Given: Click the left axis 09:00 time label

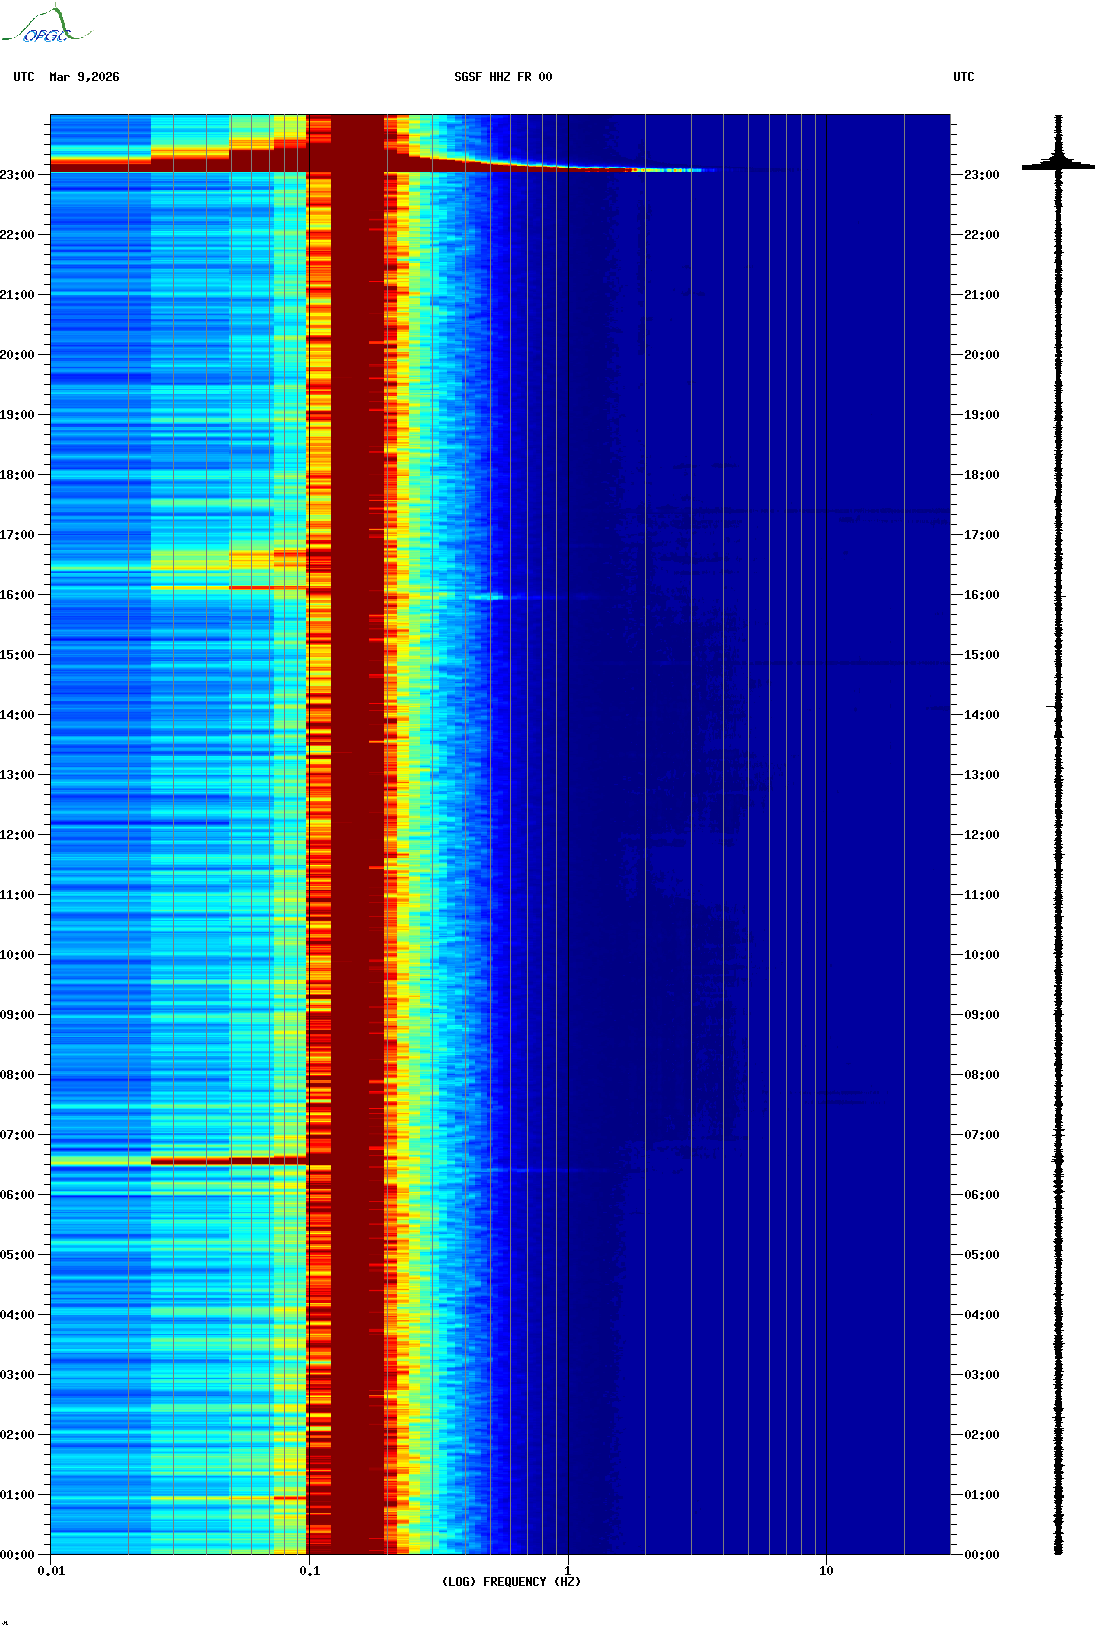Looking at the screenshot, I should pyautogui.click(x=17, y=1015).
